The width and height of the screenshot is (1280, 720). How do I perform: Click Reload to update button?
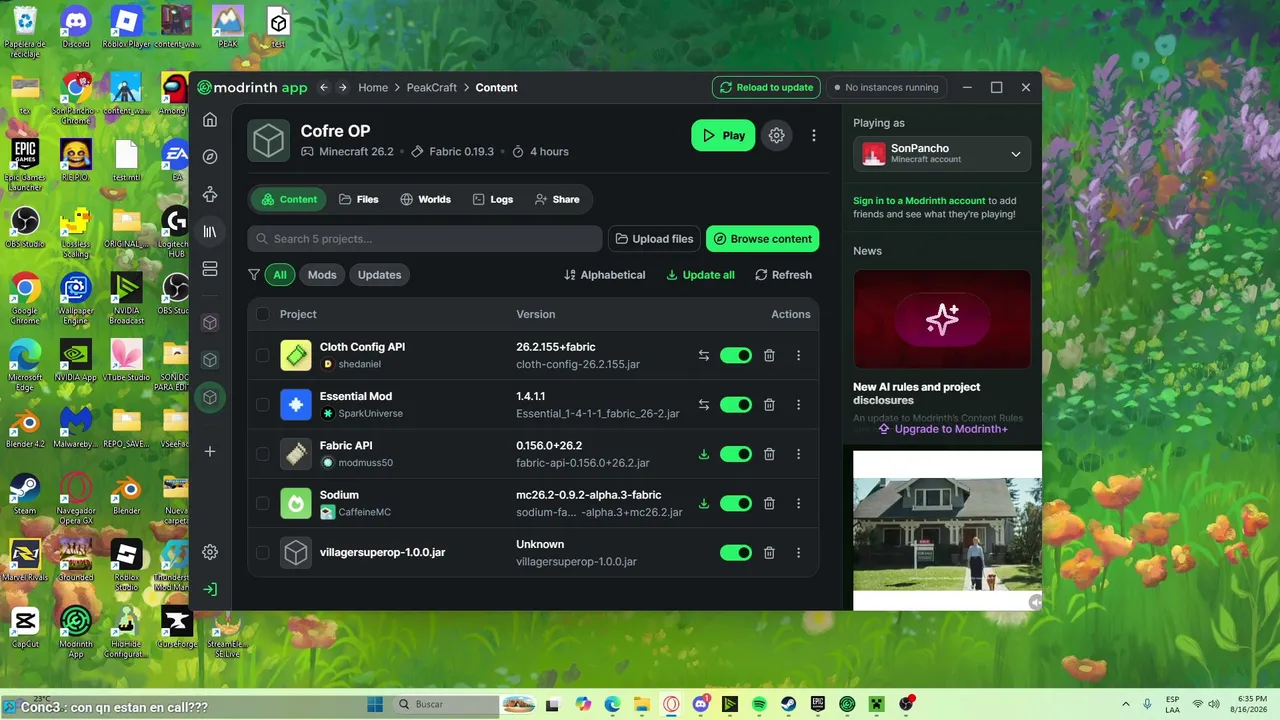click(x=766, y=87)
